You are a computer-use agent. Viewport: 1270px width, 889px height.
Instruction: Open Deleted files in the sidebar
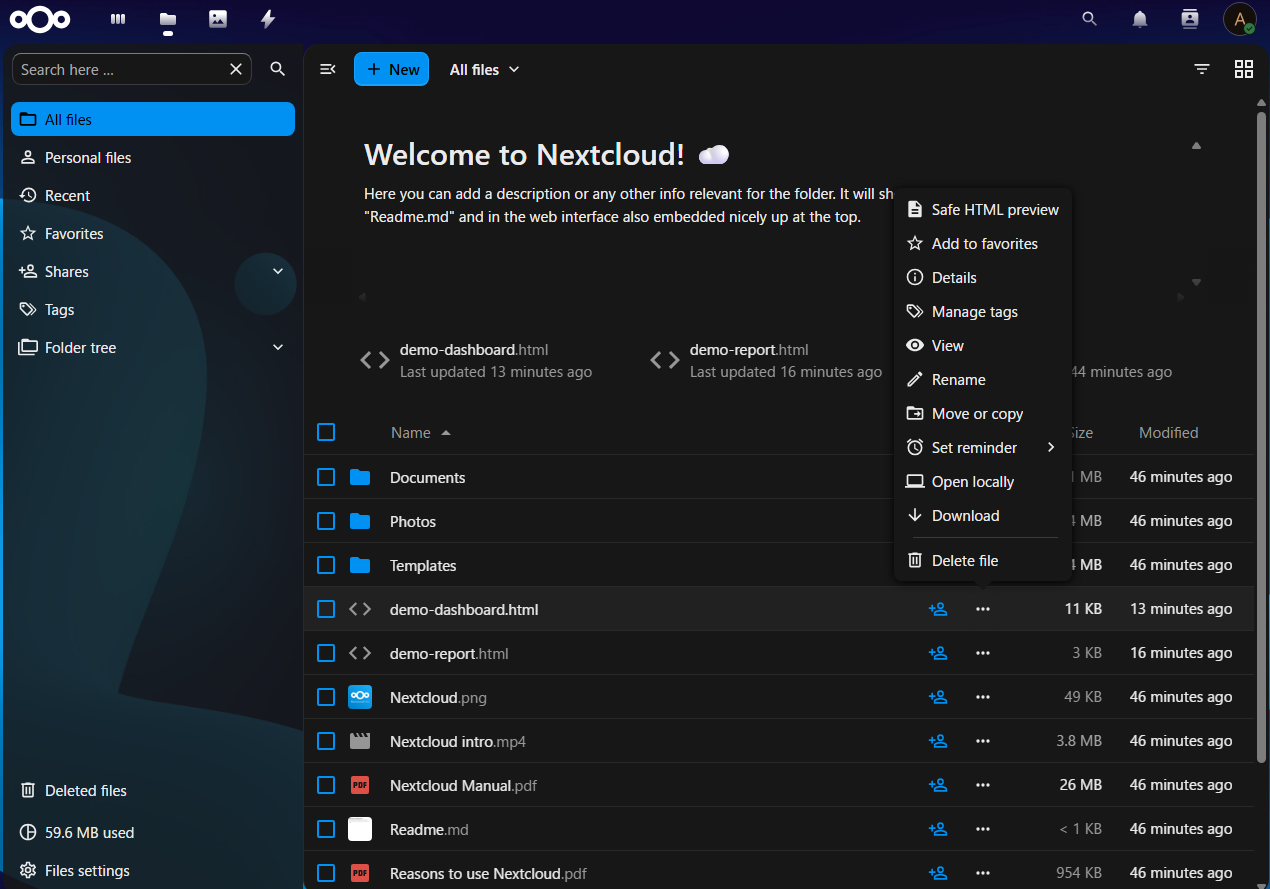[153, 790]
